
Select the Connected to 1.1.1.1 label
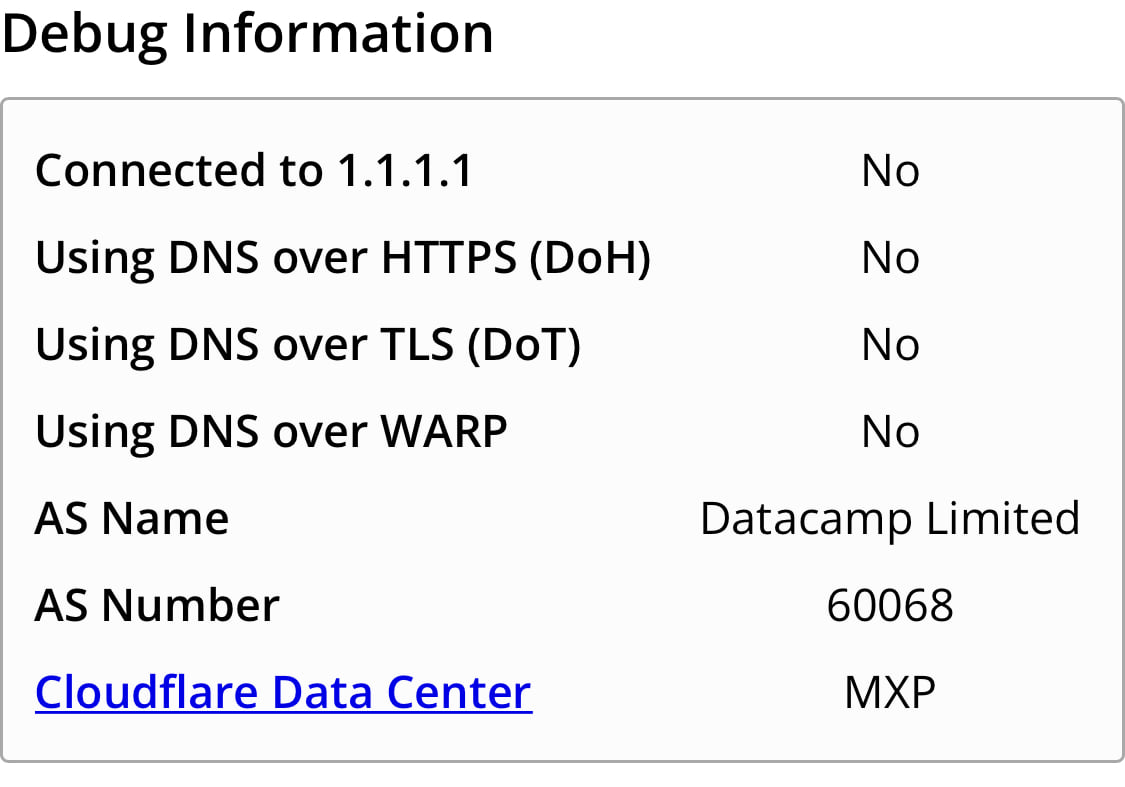coord(254,171)
